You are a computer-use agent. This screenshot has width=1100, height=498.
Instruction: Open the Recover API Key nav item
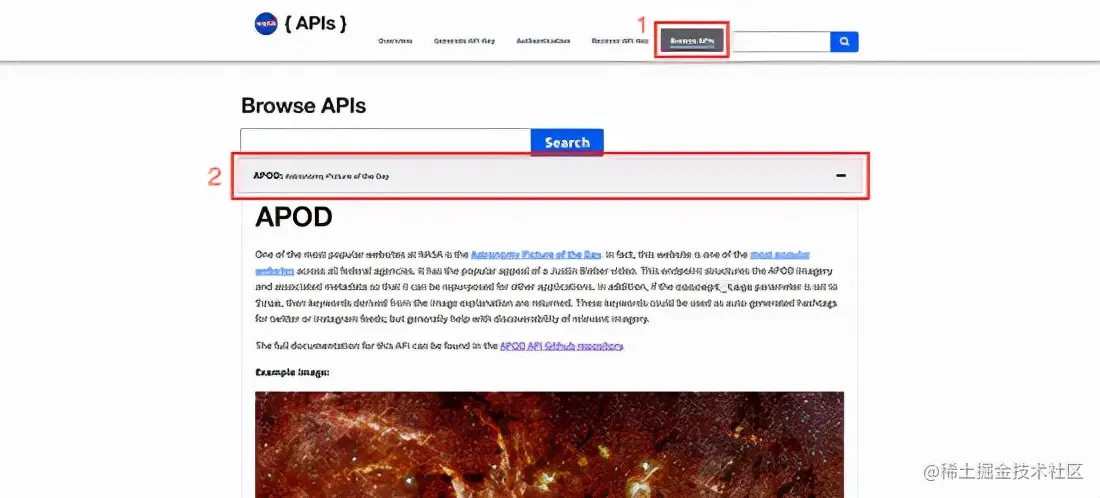tap(619, 41)
